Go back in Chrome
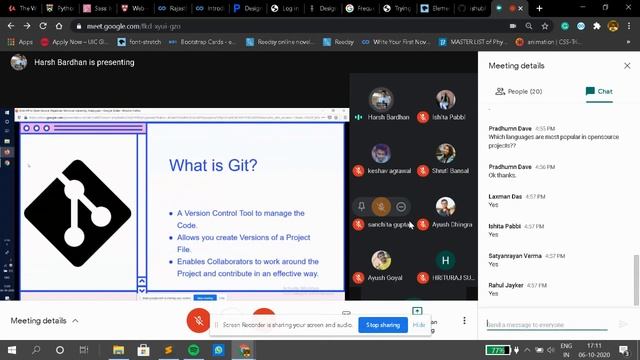Viewport: 640px width, 360px height. coord(11,26)
